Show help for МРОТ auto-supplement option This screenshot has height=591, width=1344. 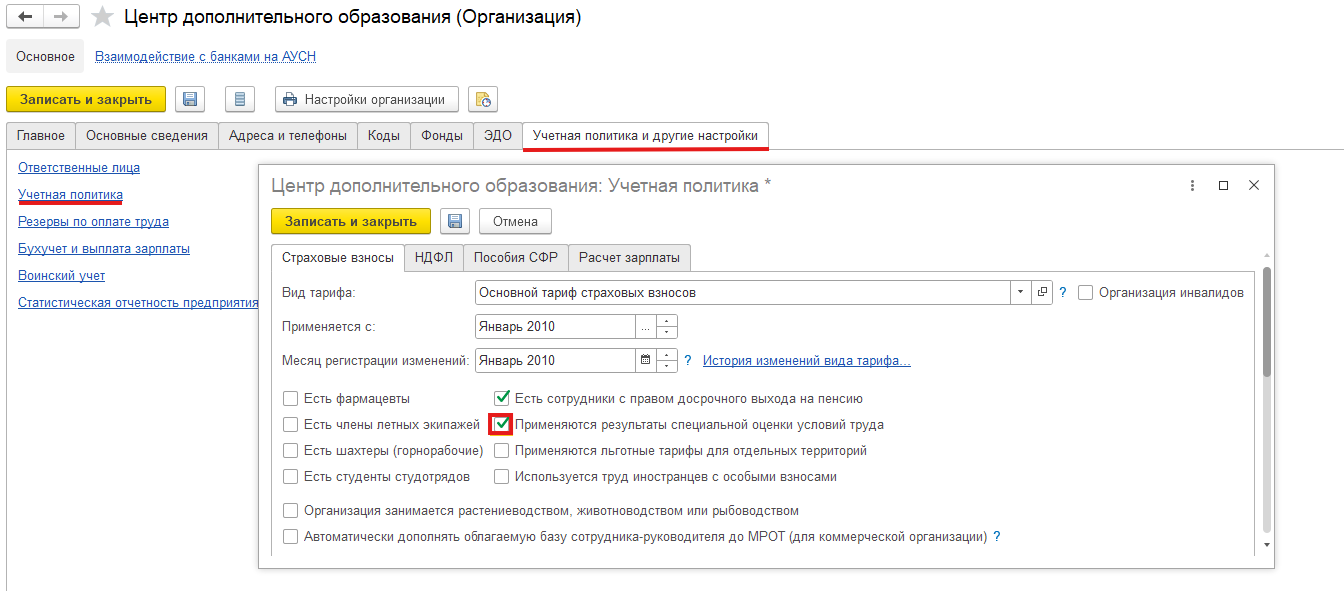(x=997, y=536)
